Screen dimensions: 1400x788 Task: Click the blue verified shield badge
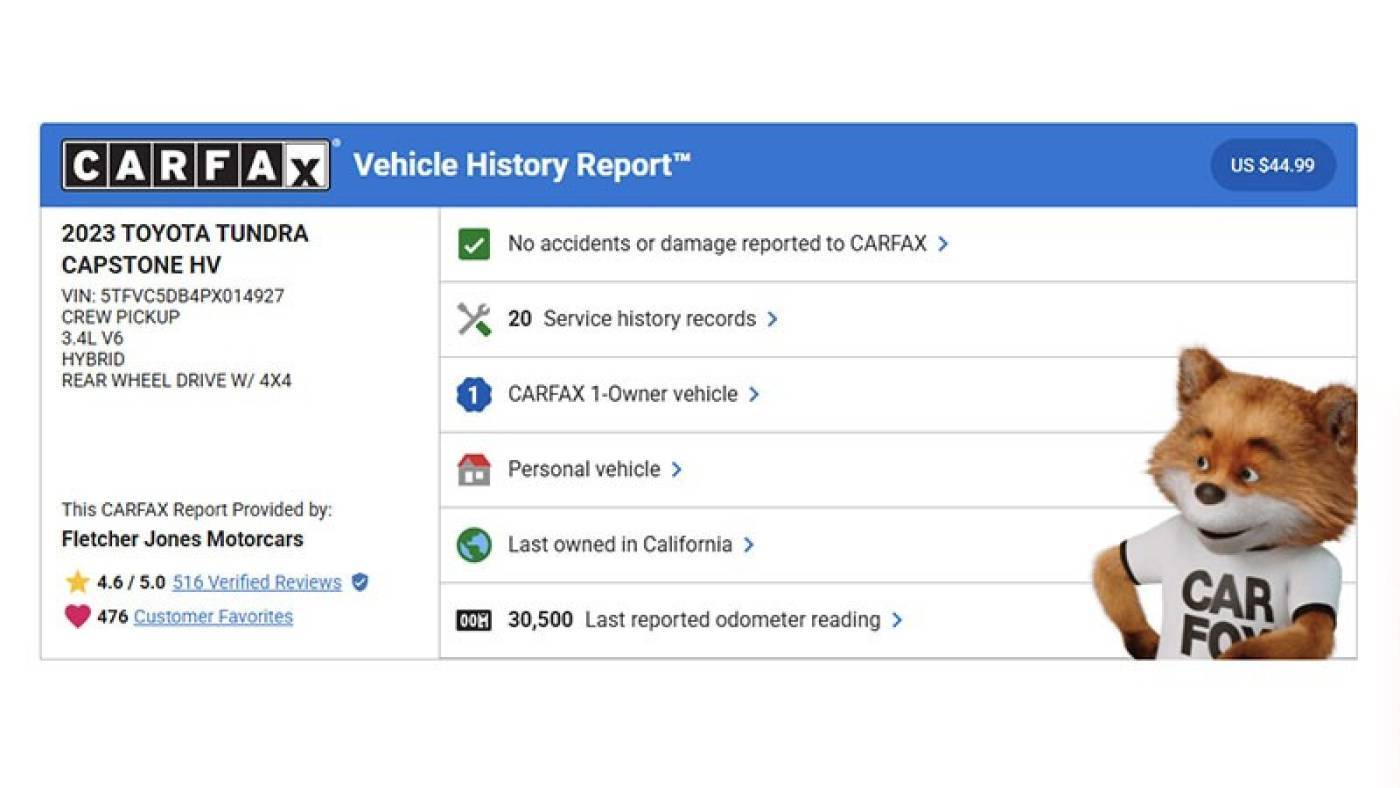tap(360, 582)
